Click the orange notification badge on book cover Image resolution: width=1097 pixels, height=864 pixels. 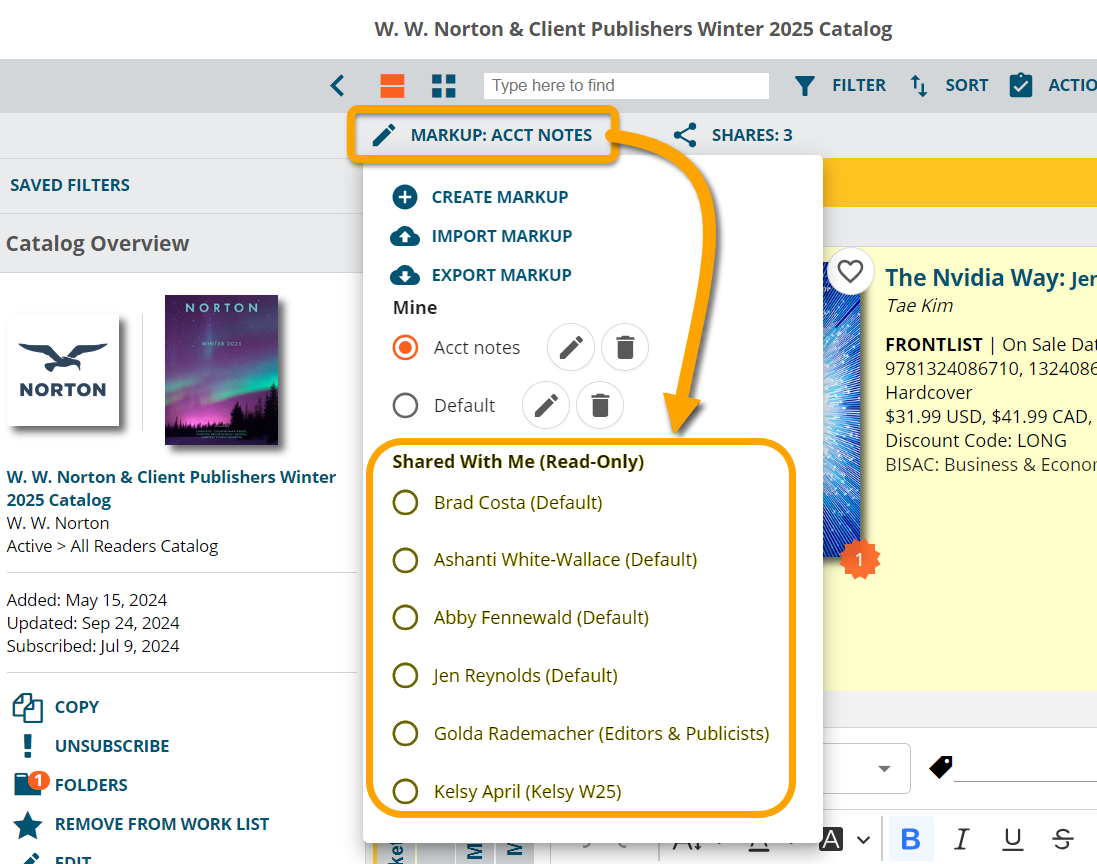click(859, 560)
